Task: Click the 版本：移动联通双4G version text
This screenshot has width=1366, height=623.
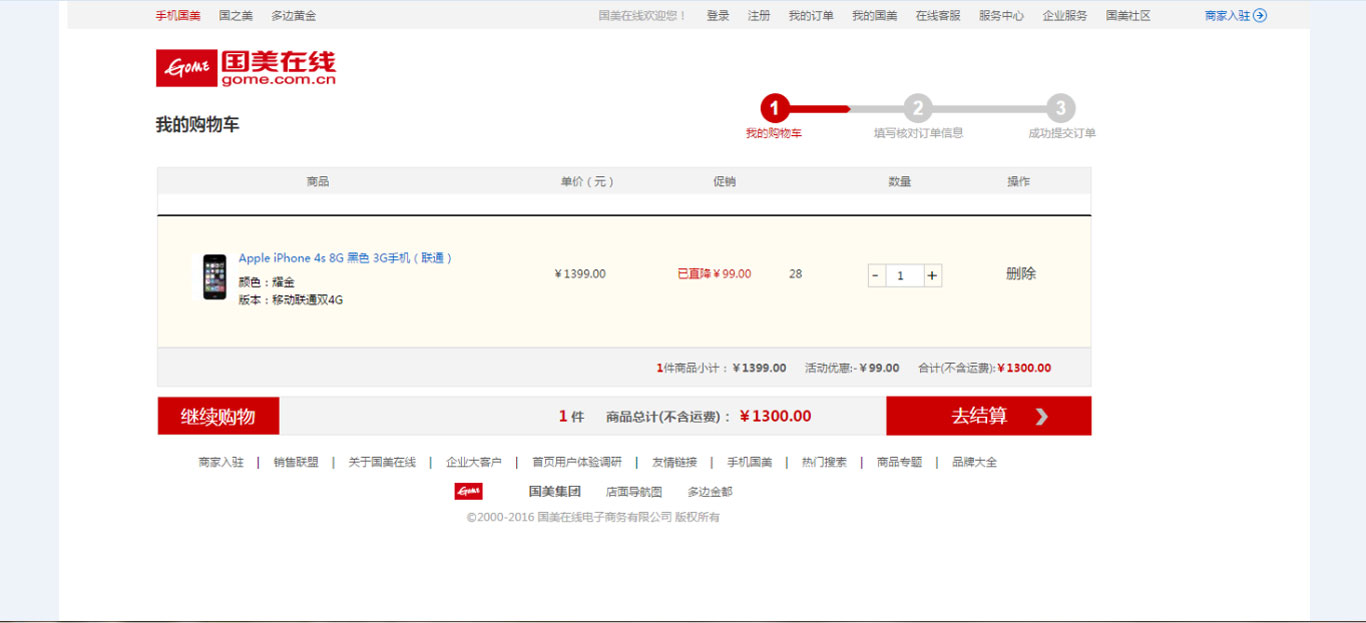Action: pyautogui.click(x=290, y=300)
